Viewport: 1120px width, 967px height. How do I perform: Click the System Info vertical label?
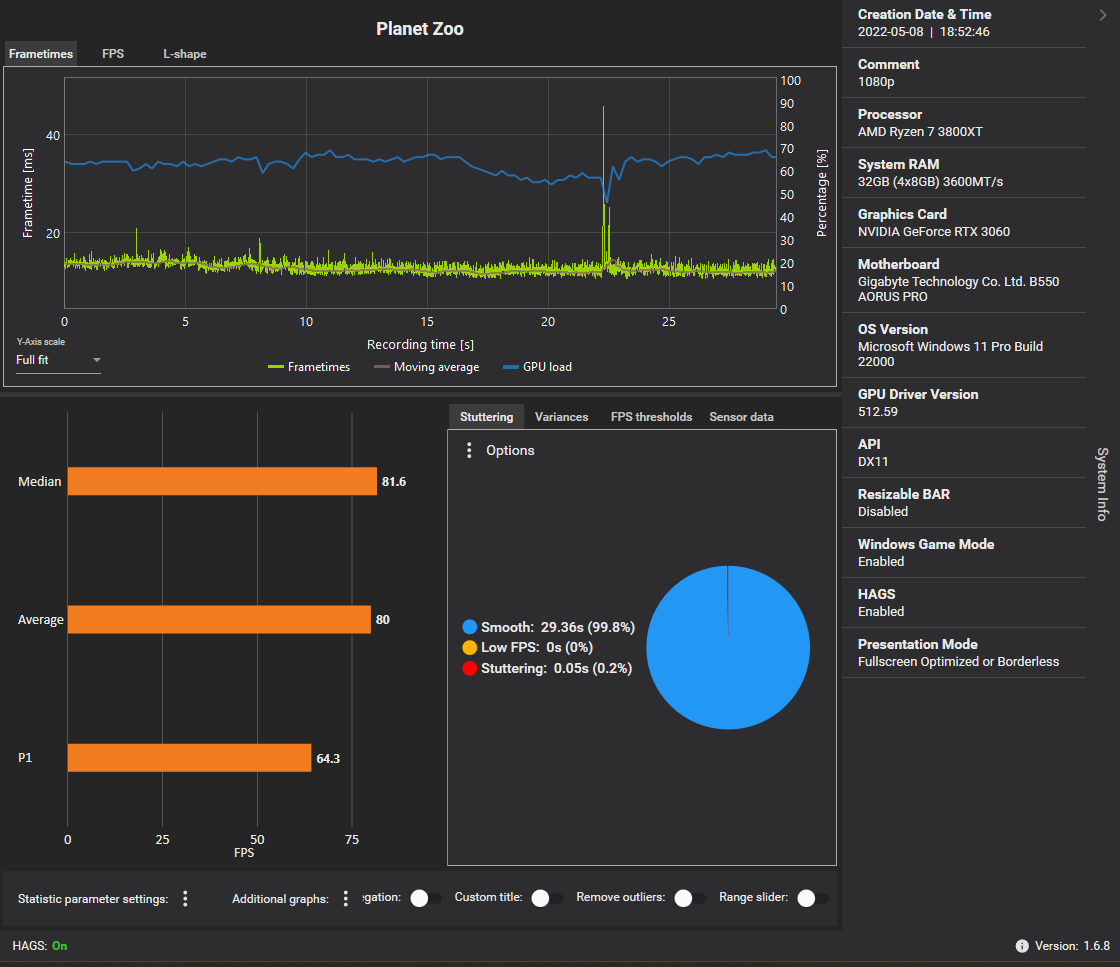pos(1102,484)
